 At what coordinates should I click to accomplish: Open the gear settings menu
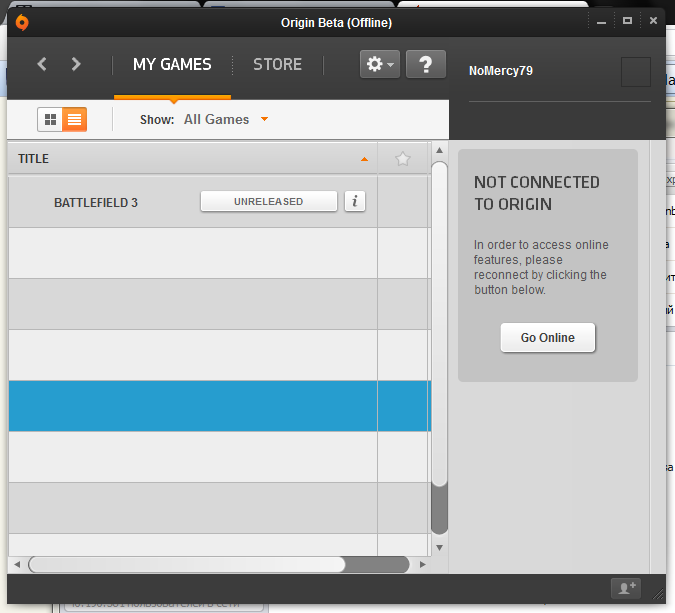[x=380, y=64]
